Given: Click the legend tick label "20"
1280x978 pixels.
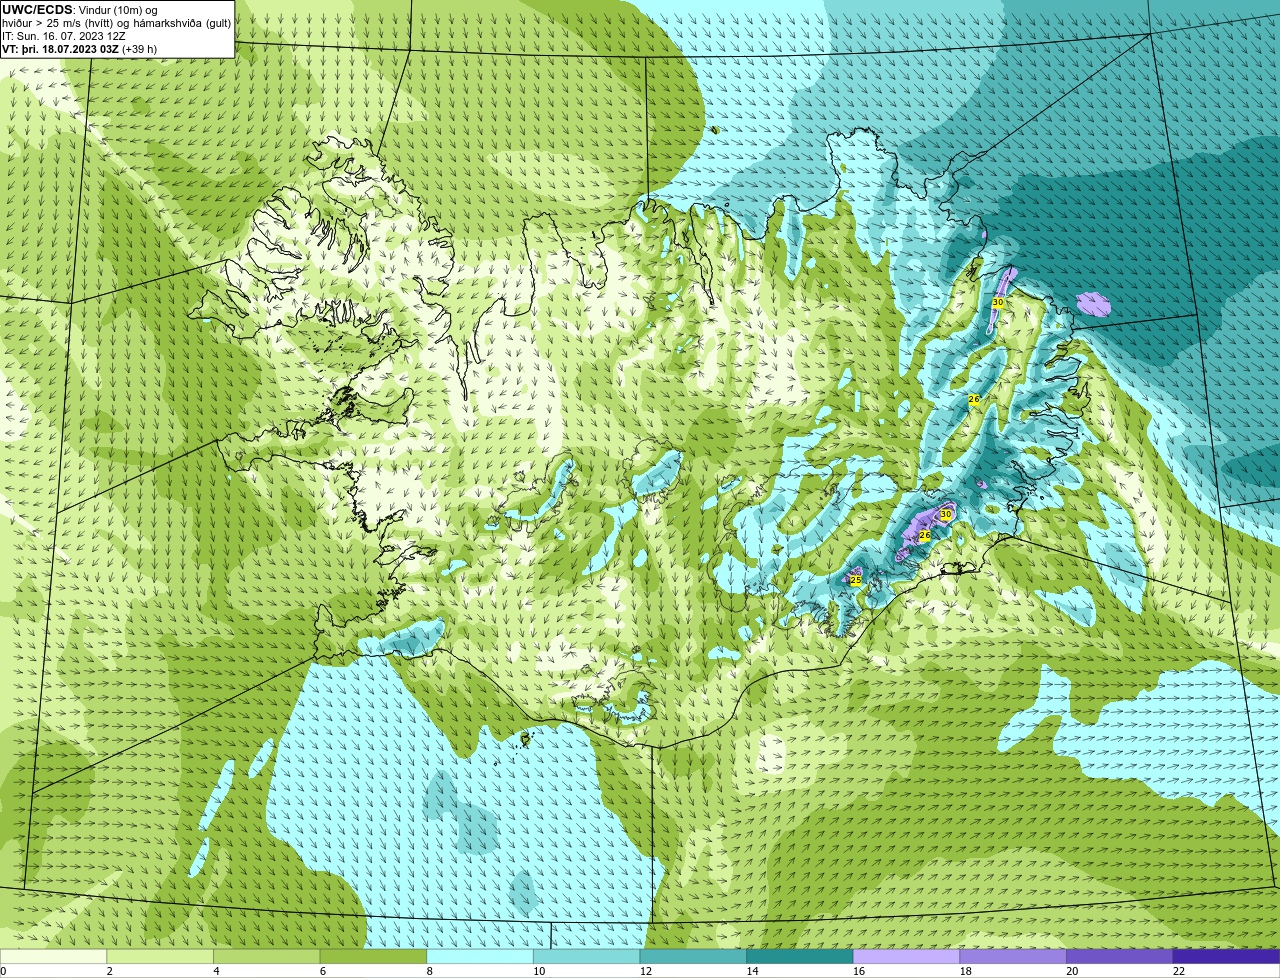Looking at the screenshot, I should point(1072,971).
